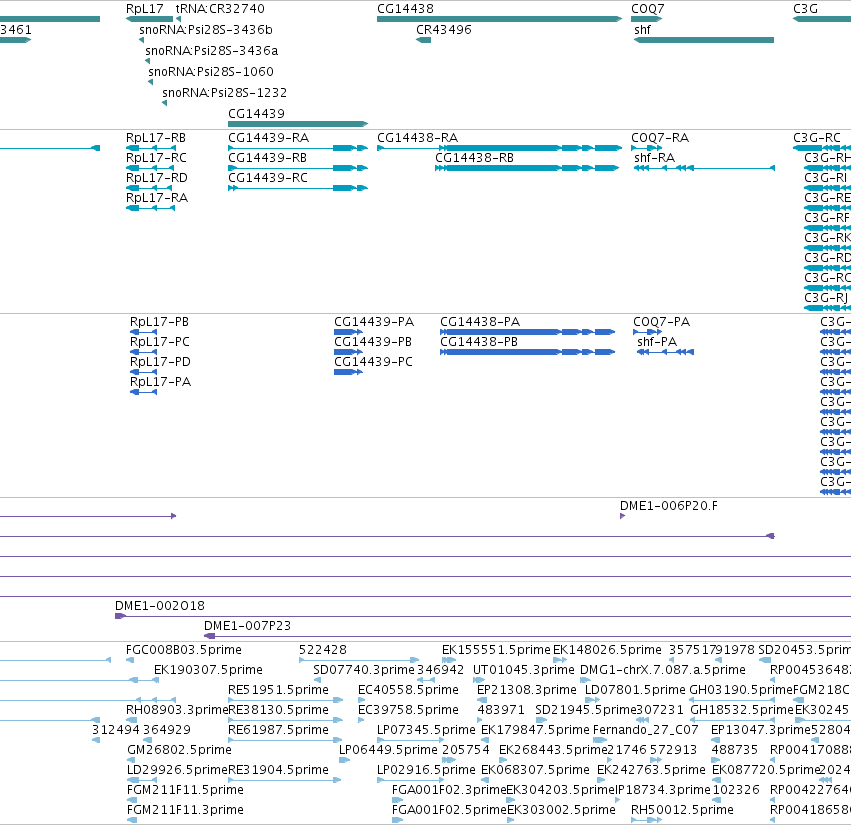Click the RpL17-PB protein label
Viewport: 851px width, 825px height.
coord(160,321)
